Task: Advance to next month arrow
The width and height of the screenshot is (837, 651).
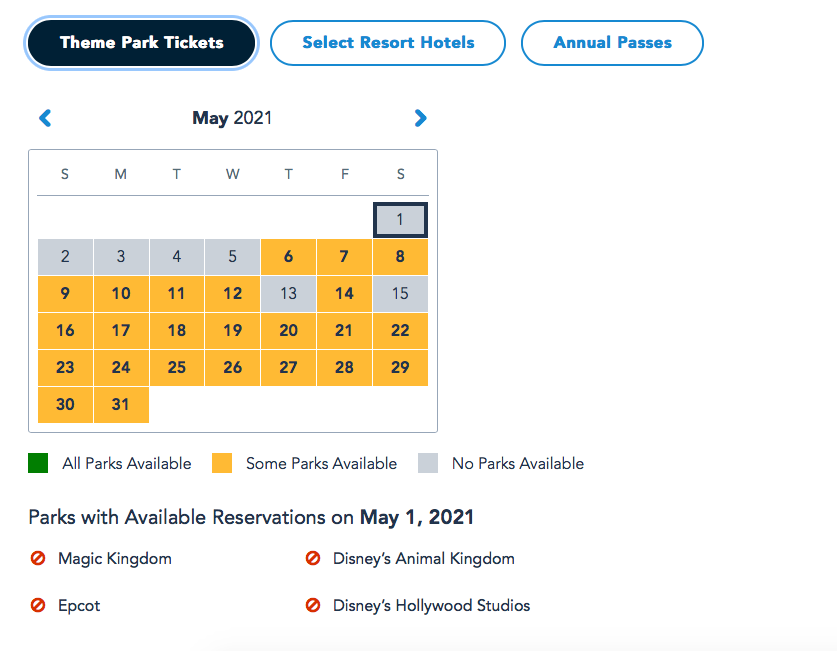Action: pyautogui.click(x=420, y=118)
